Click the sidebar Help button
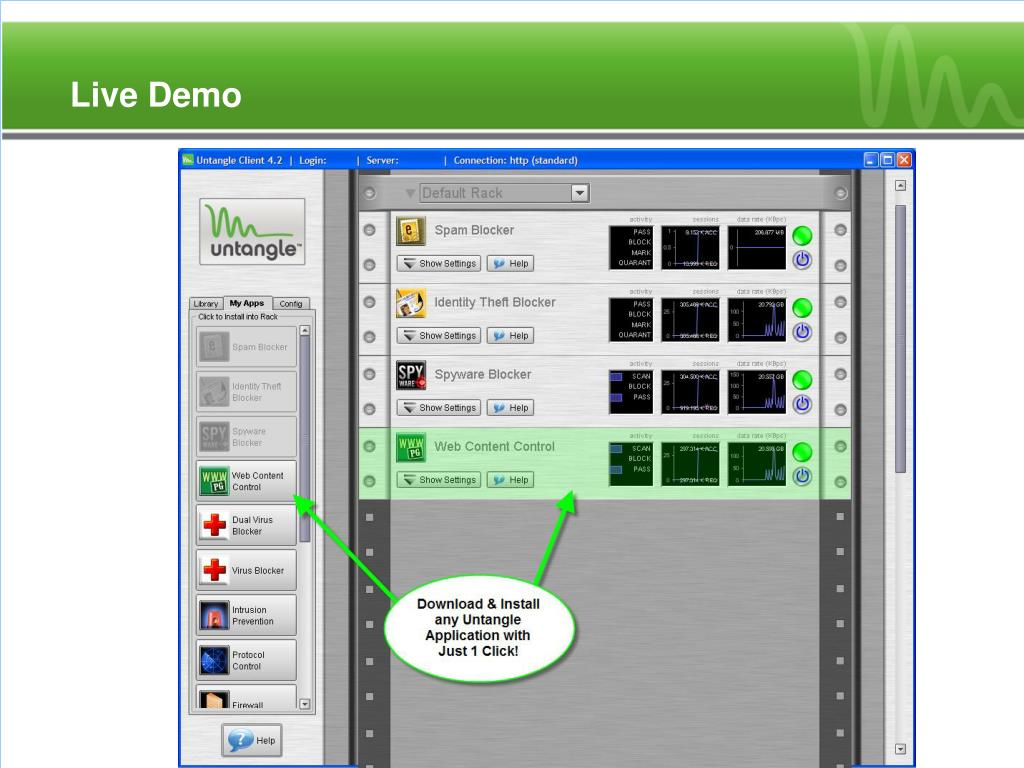 [x=252, y=740]
